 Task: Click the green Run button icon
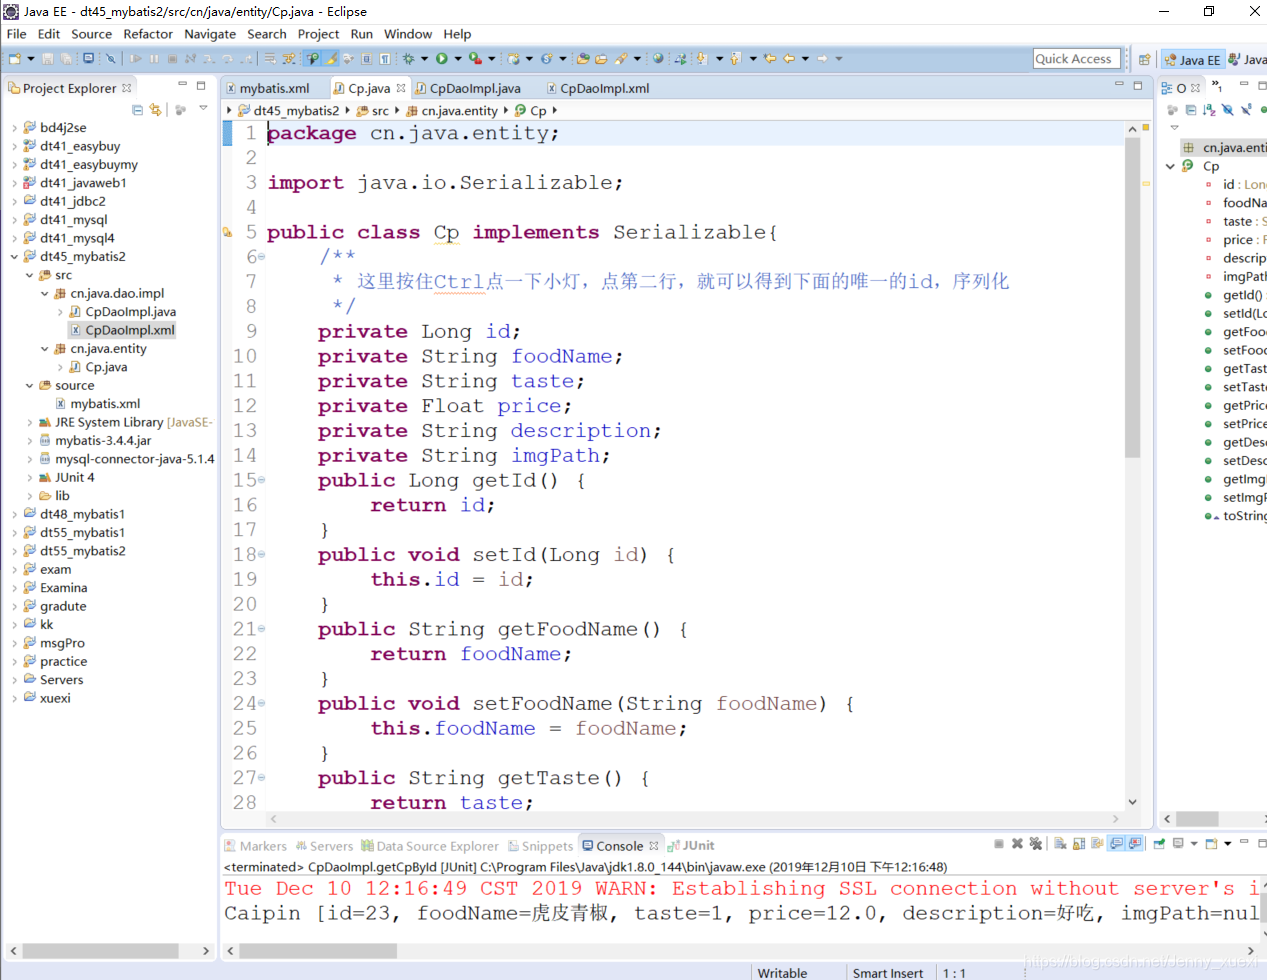pos(441,59)
